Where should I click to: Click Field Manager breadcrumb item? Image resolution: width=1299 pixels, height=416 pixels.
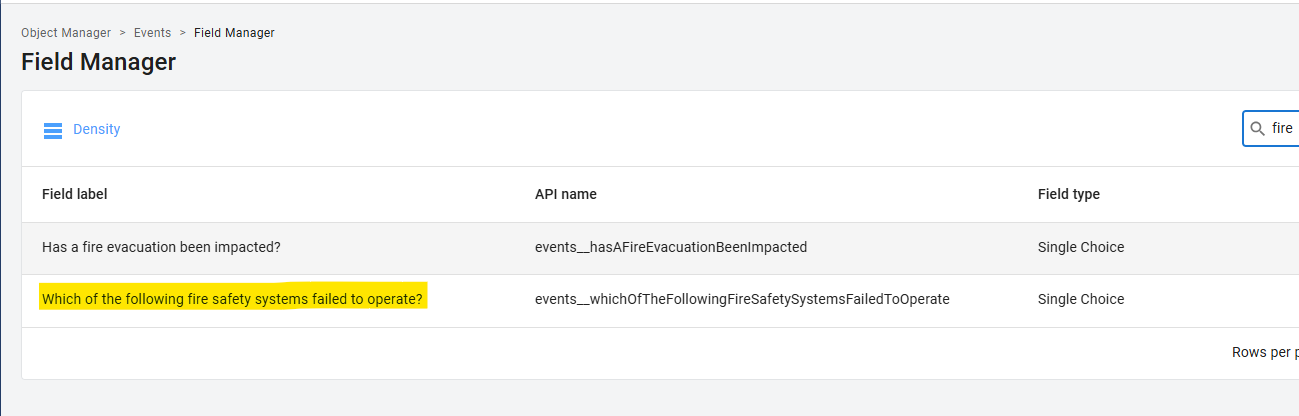click(x=234, y=33)
